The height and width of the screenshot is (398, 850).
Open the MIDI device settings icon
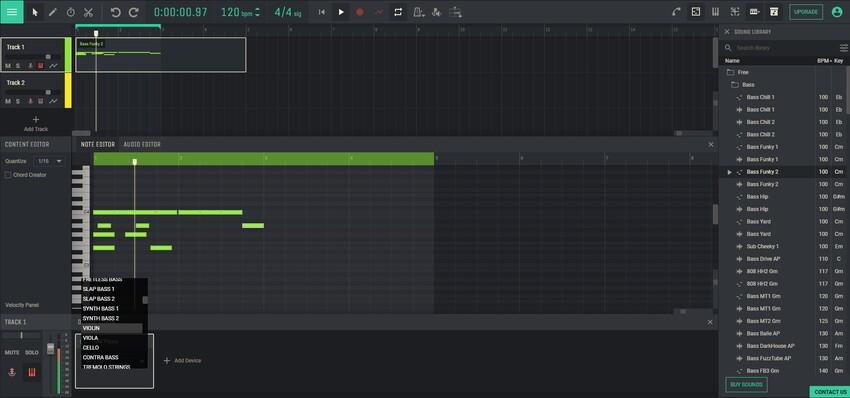pyautogui.click(x=754, y=12)
